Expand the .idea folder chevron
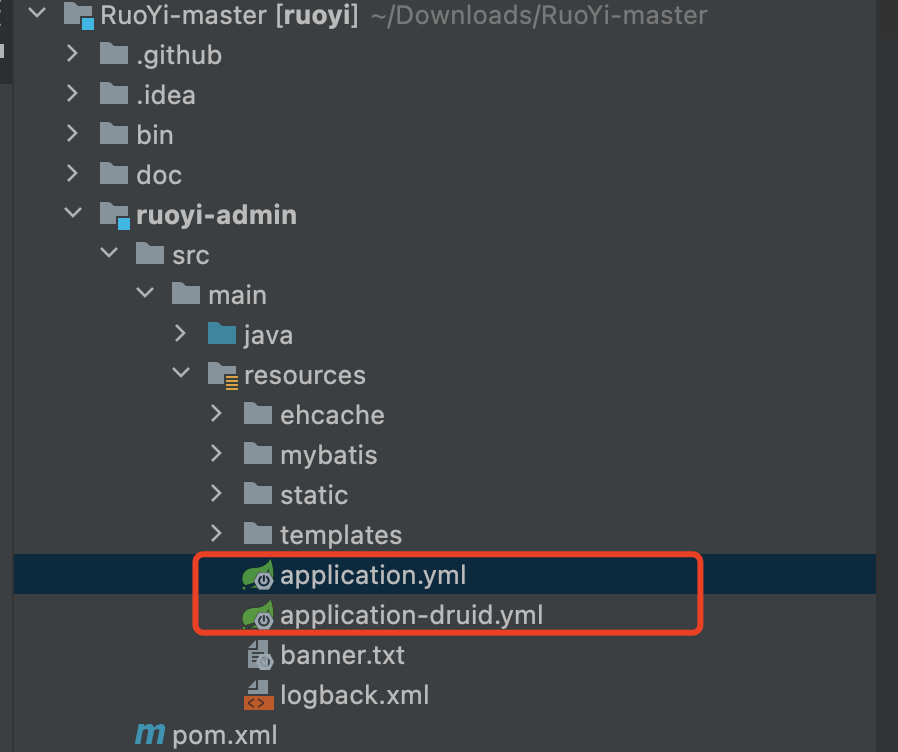The height and width of the screenshot is (752, 898). [72, 93]
